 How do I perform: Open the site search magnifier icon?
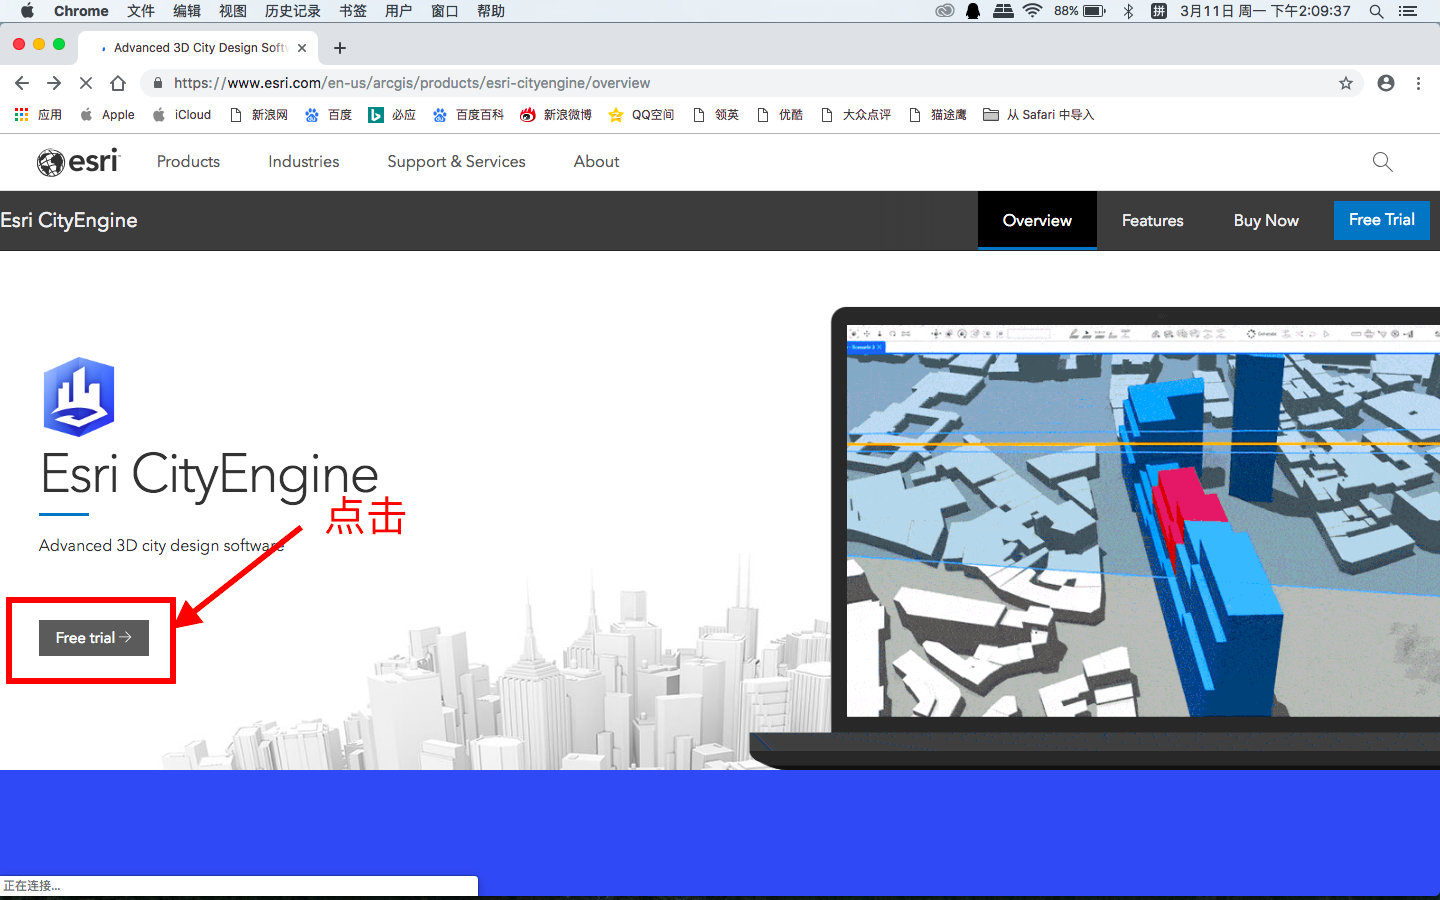coord(1382,161)
